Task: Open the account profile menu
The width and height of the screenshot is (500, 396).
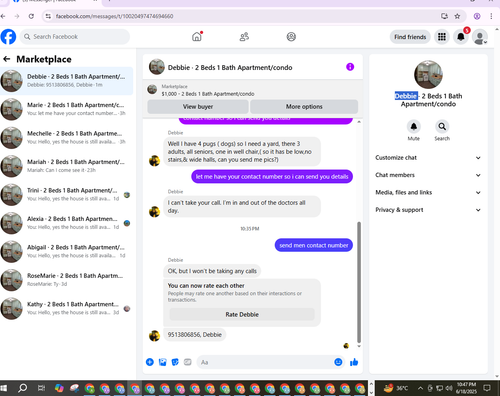Action: pyautogui.click(x=480, y=37)
